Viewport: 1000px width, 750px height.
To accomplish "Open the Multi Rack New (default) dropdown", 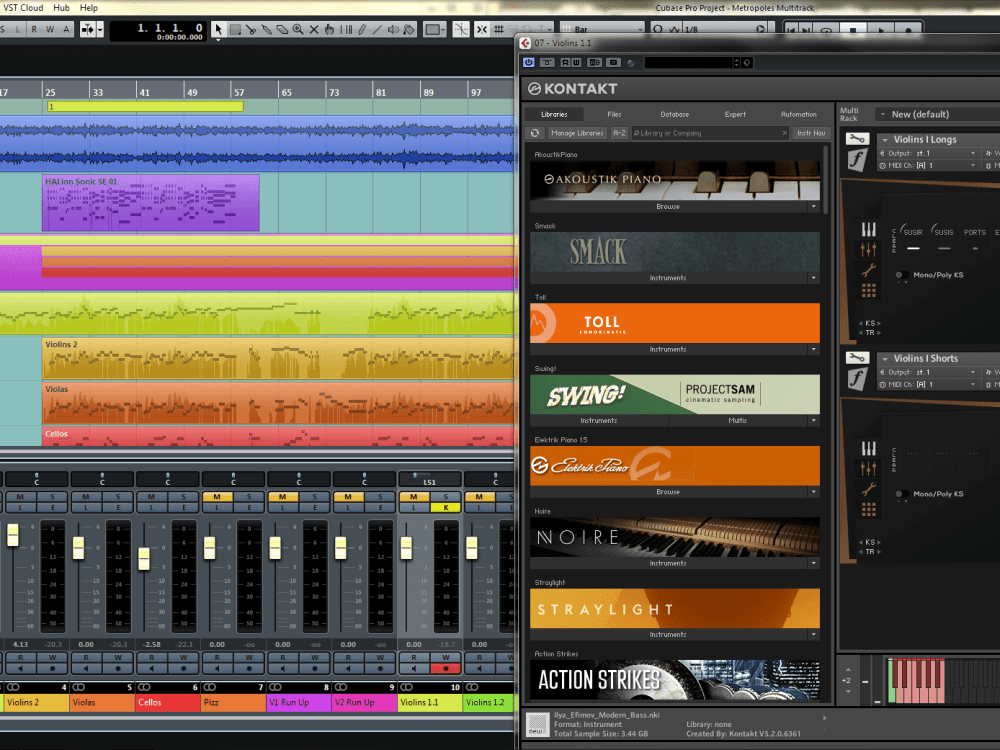I will pyautogui.click(x=937, y=114).
